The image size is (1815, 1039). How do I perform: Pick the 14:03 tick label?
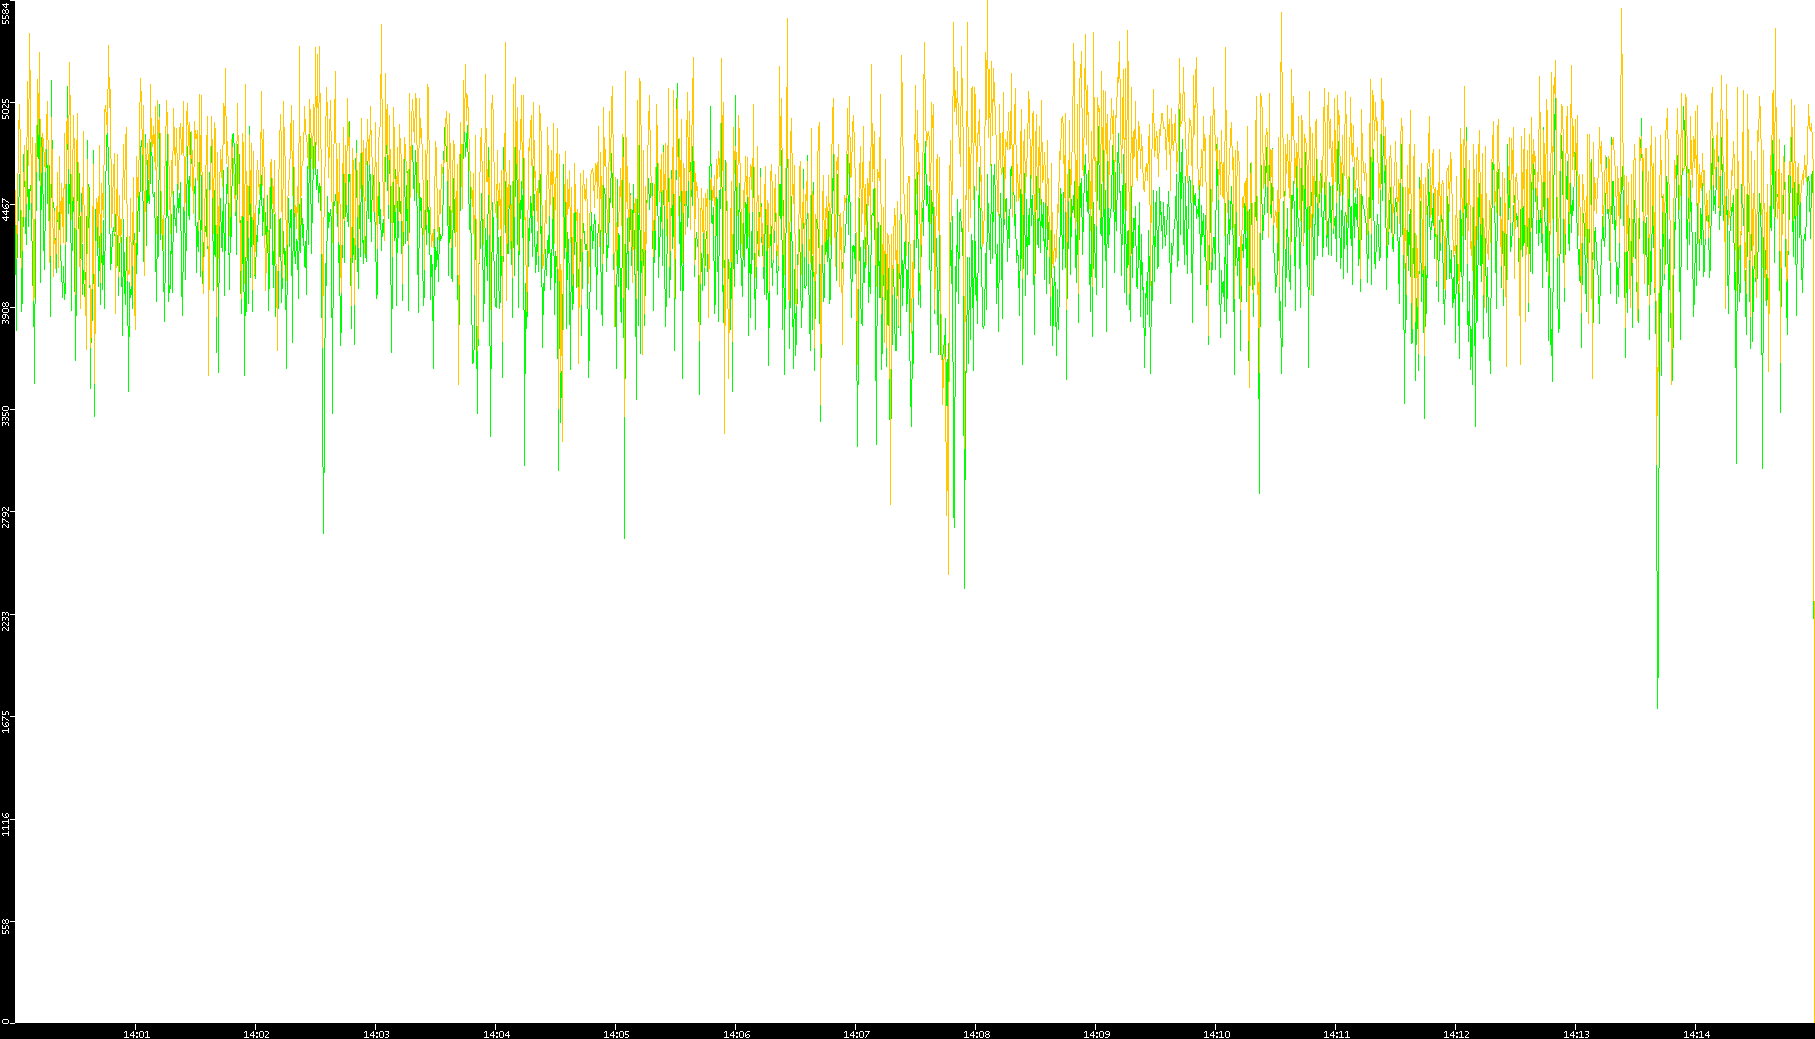click(x=376, y=1034)
